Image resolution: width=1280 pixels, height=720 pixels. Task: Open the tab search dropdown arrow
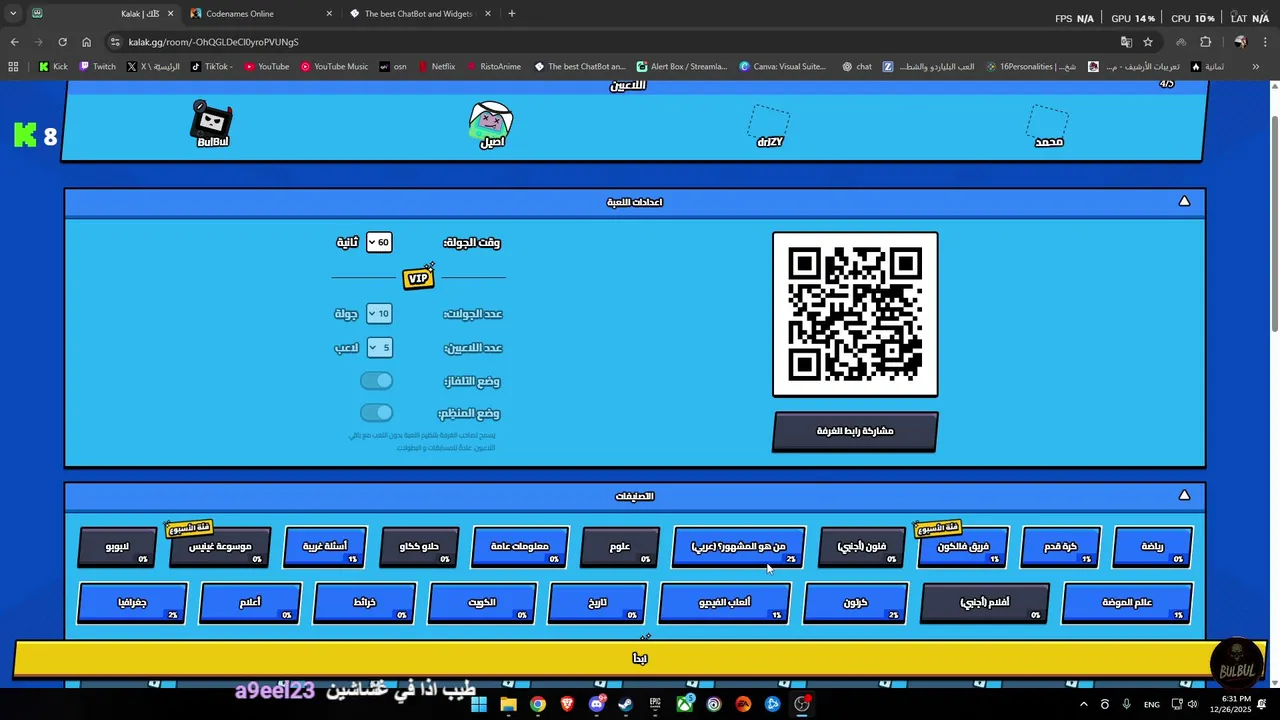click(x=12, y=14)
